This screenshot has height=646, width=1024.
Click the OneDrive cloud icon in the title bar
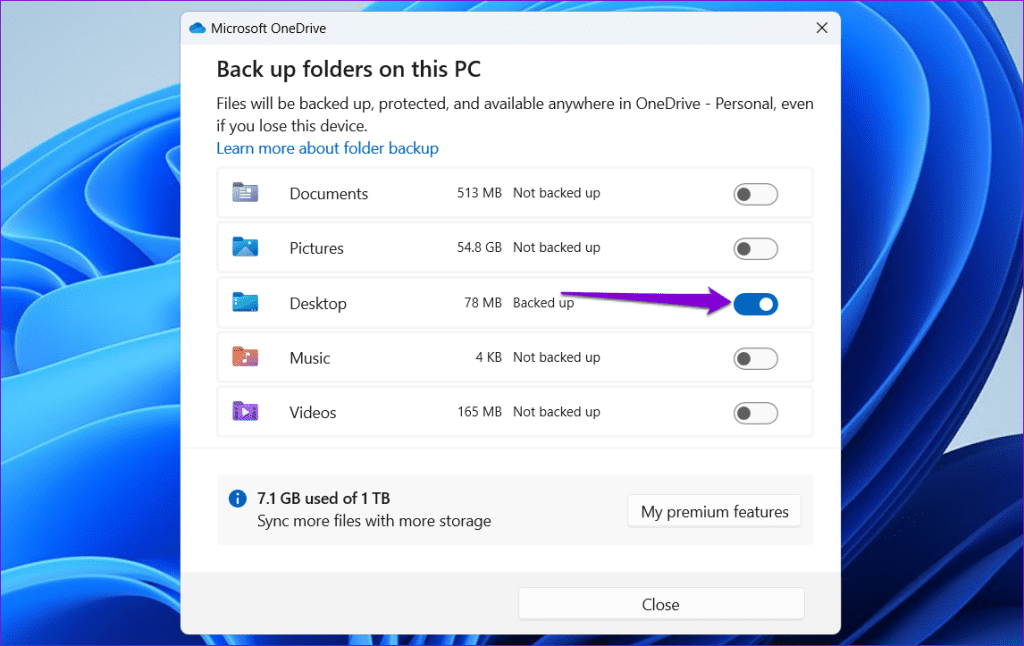196,28
